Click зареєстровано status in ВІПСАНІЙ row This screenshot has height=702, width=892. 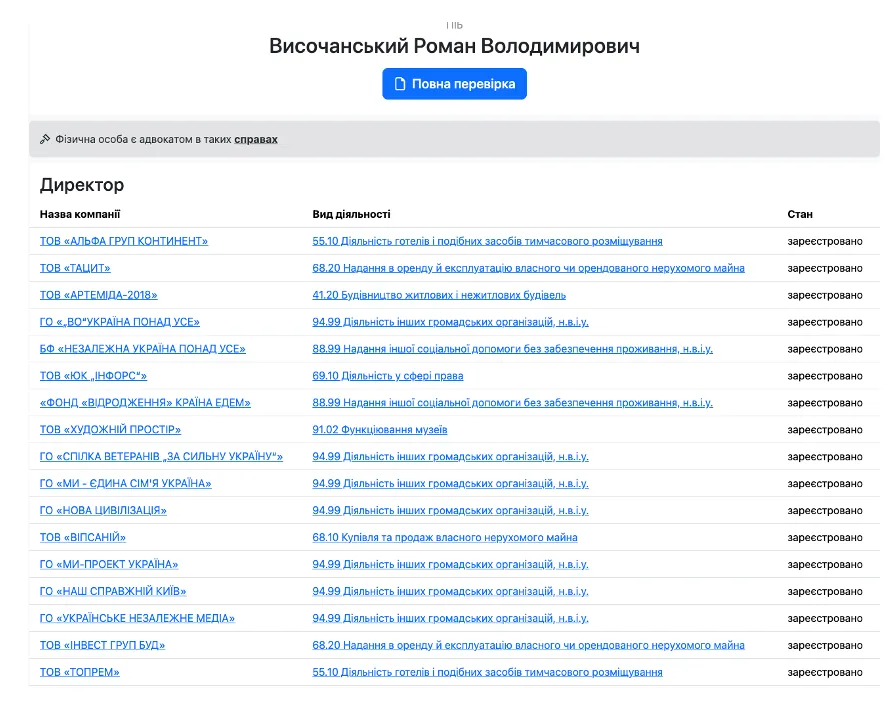pos(825,538)
